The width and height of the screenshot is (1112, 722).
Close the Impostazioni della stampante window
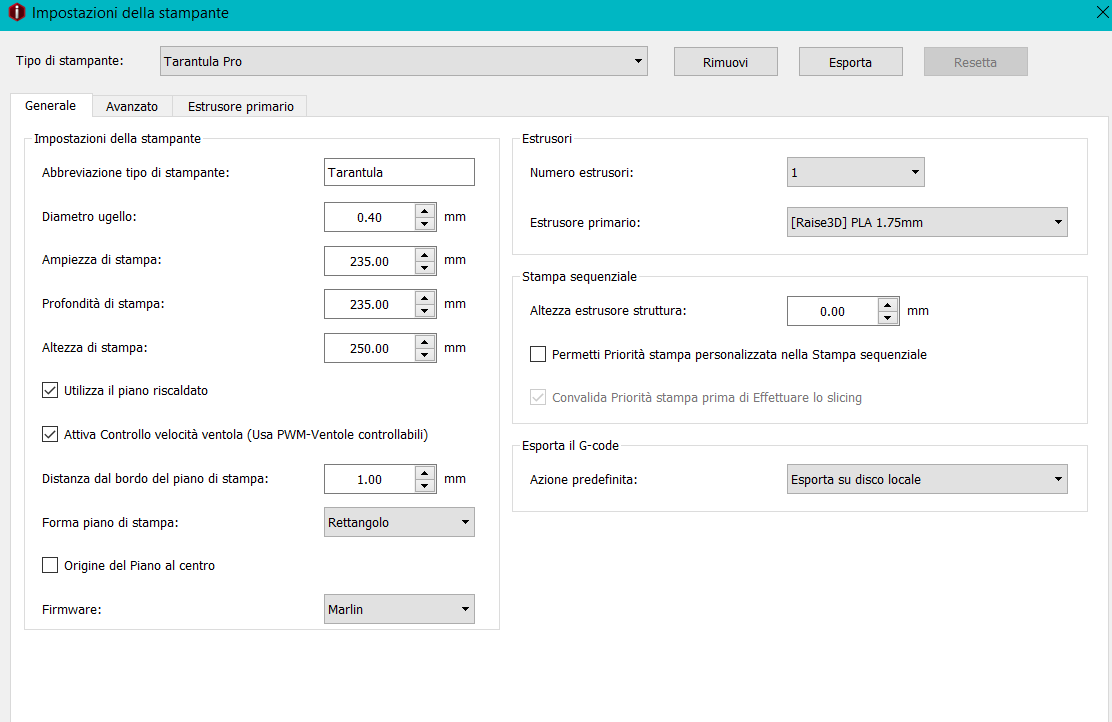point(1102,13)
